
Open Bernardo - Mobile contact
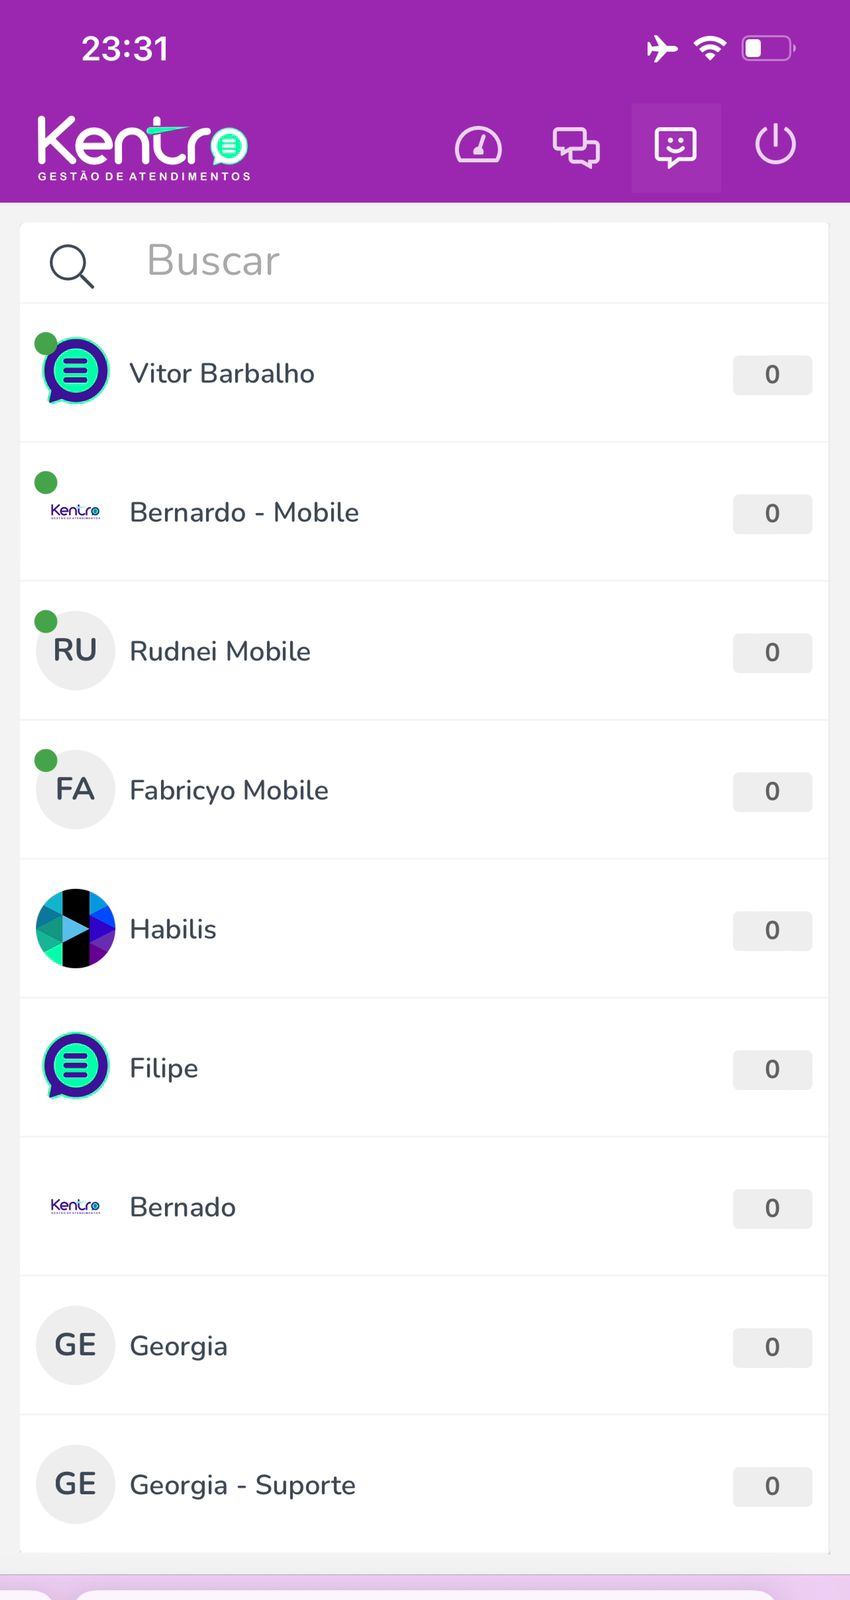pos(244,513)
